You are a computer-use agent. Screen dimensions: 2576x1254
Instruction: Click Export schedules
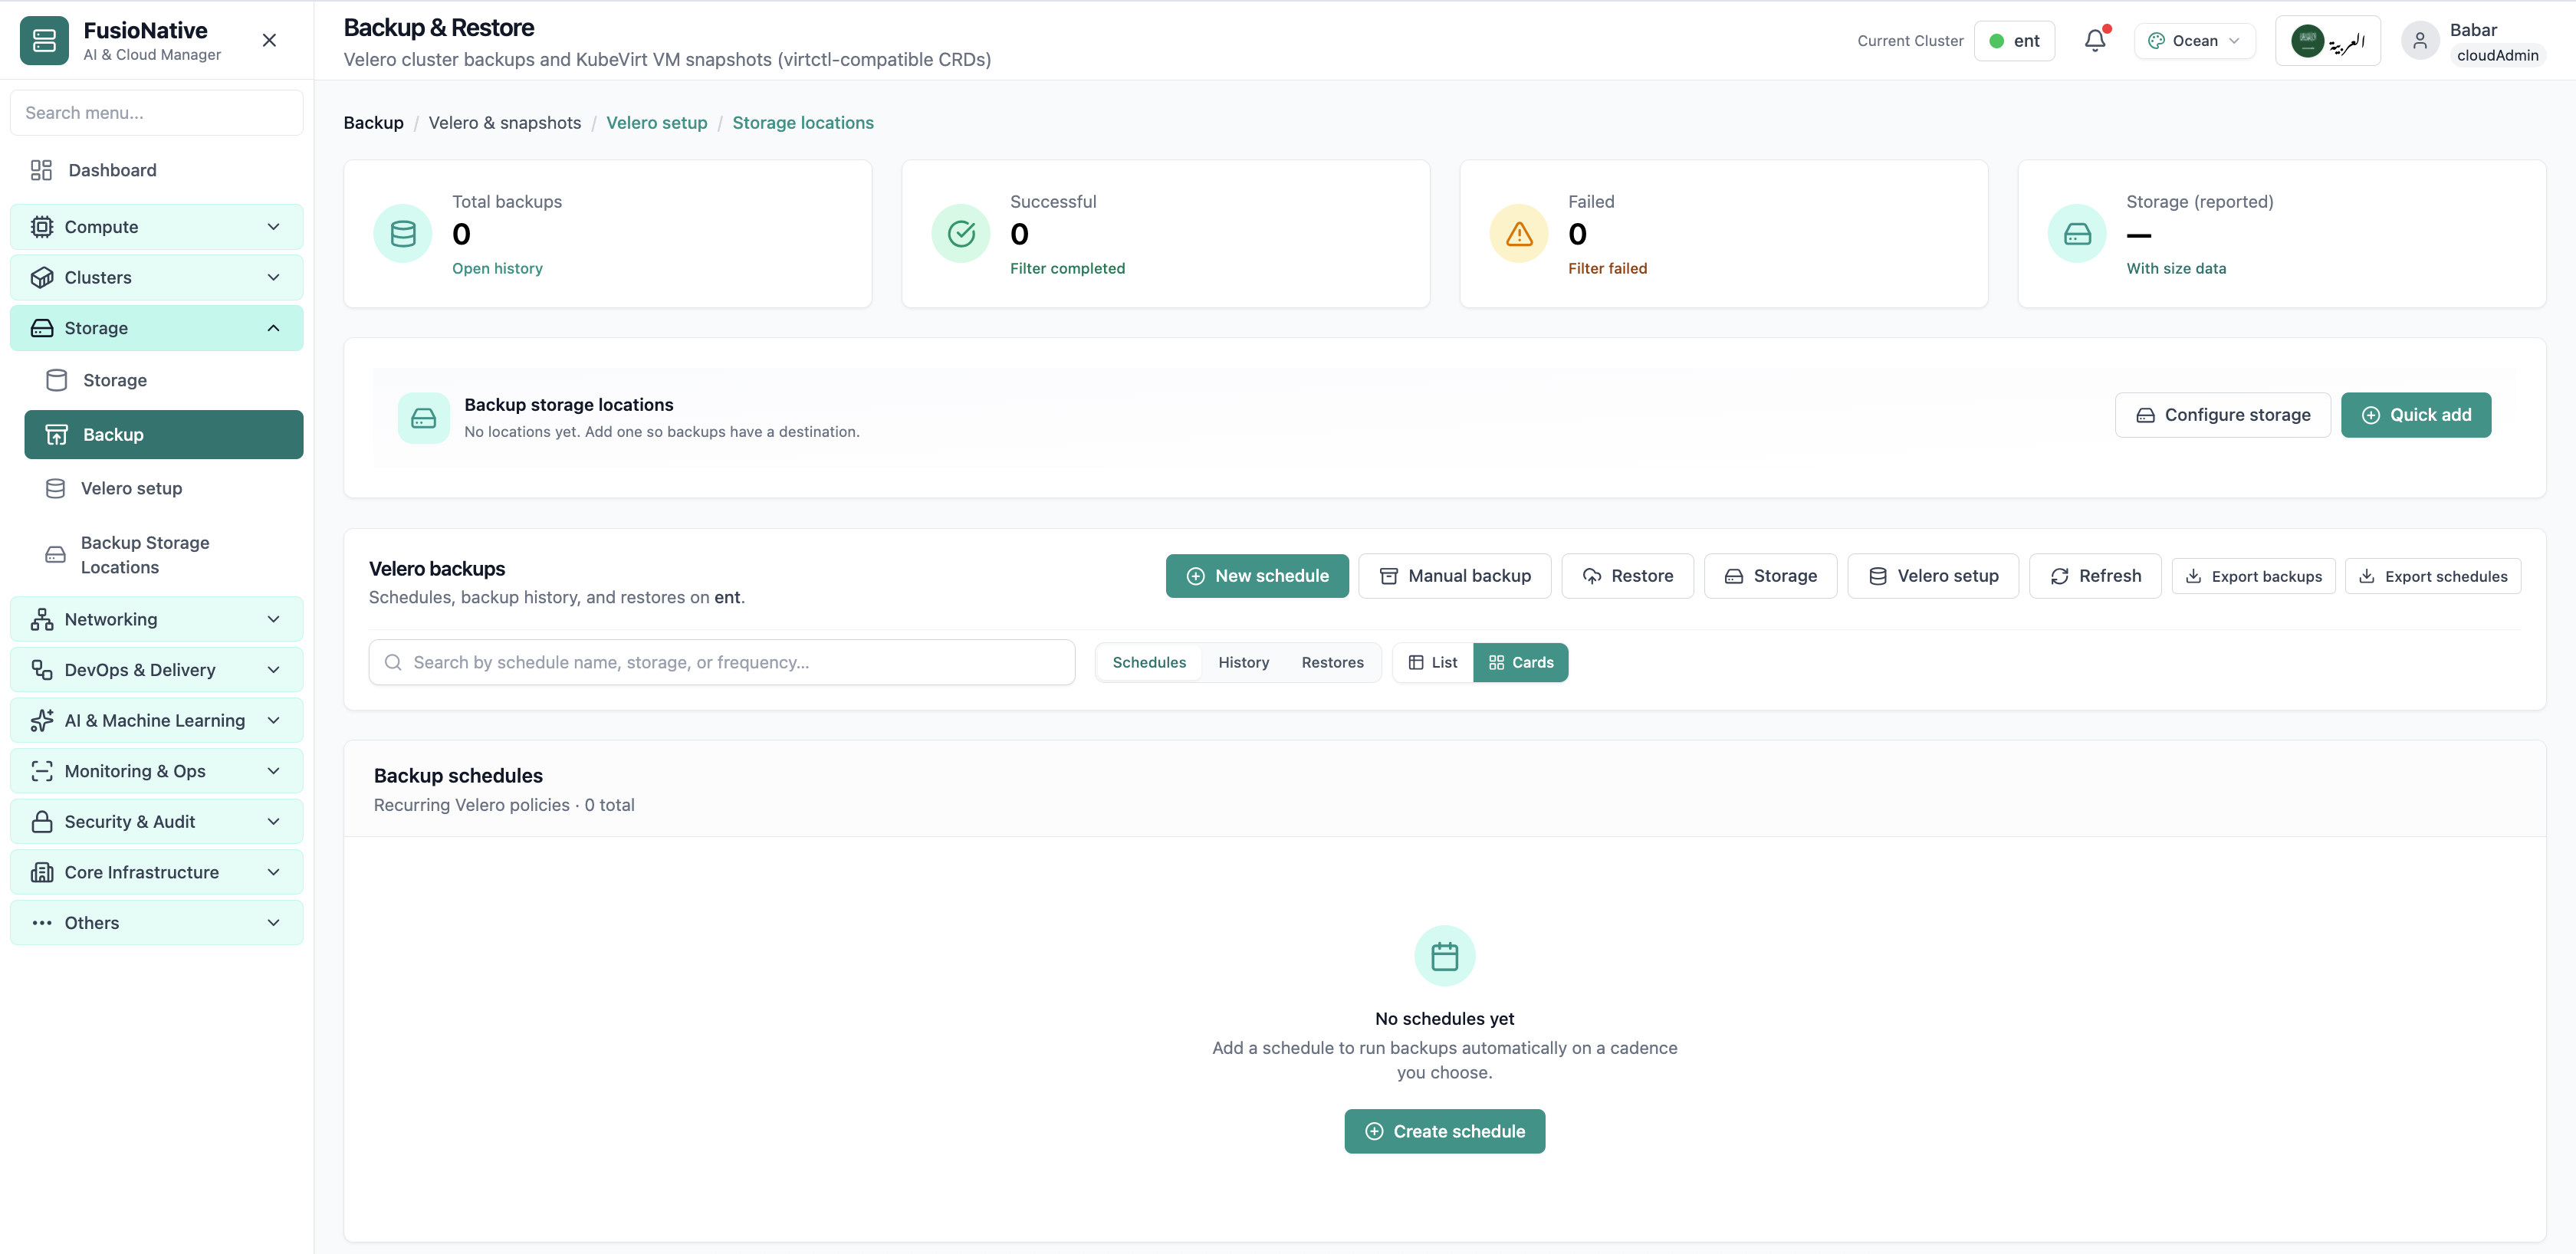(x=2433, y=576)
